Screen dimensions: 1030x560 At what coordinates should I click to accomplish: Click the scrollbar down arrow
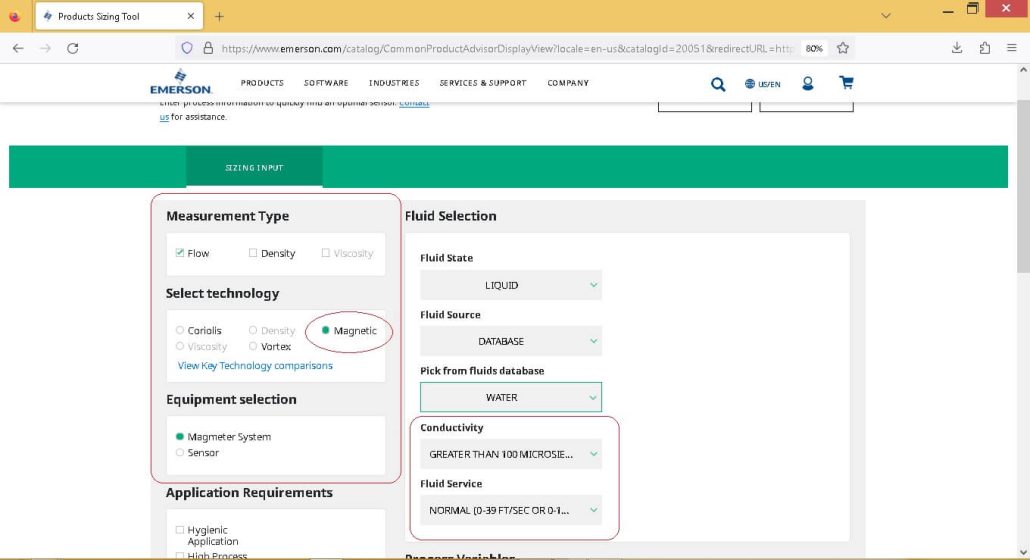tap(1023, 552)
